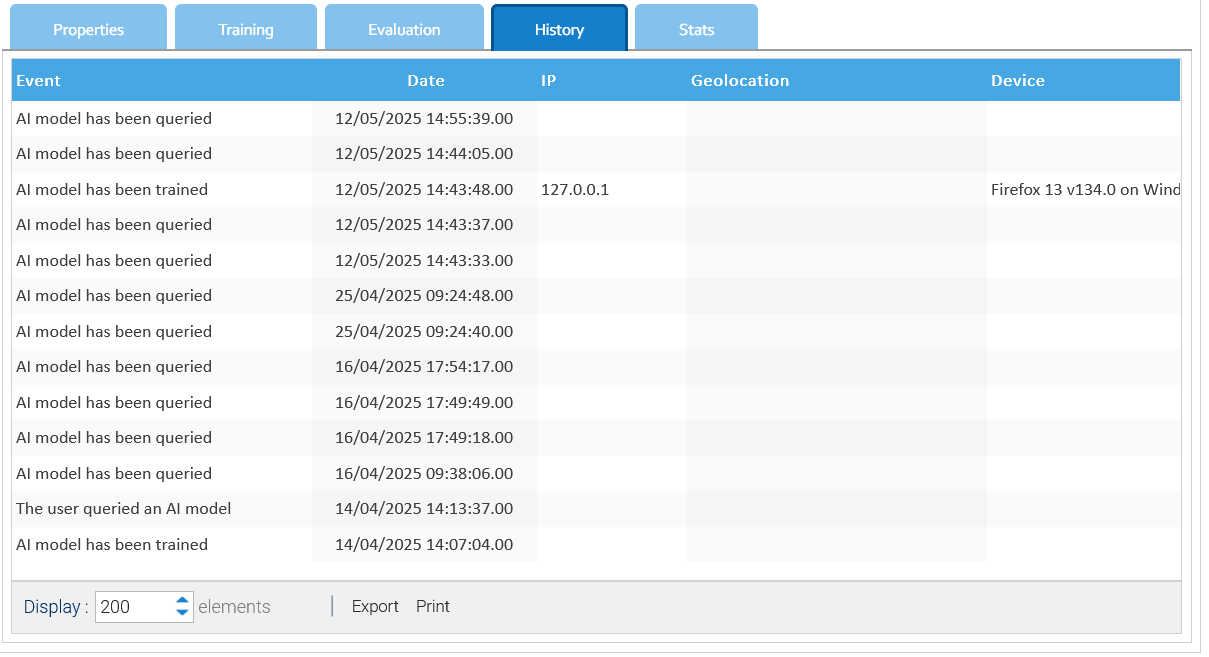
Task: Select the date 25/04/2025 09:24:48.00
Action: point(424,296)
